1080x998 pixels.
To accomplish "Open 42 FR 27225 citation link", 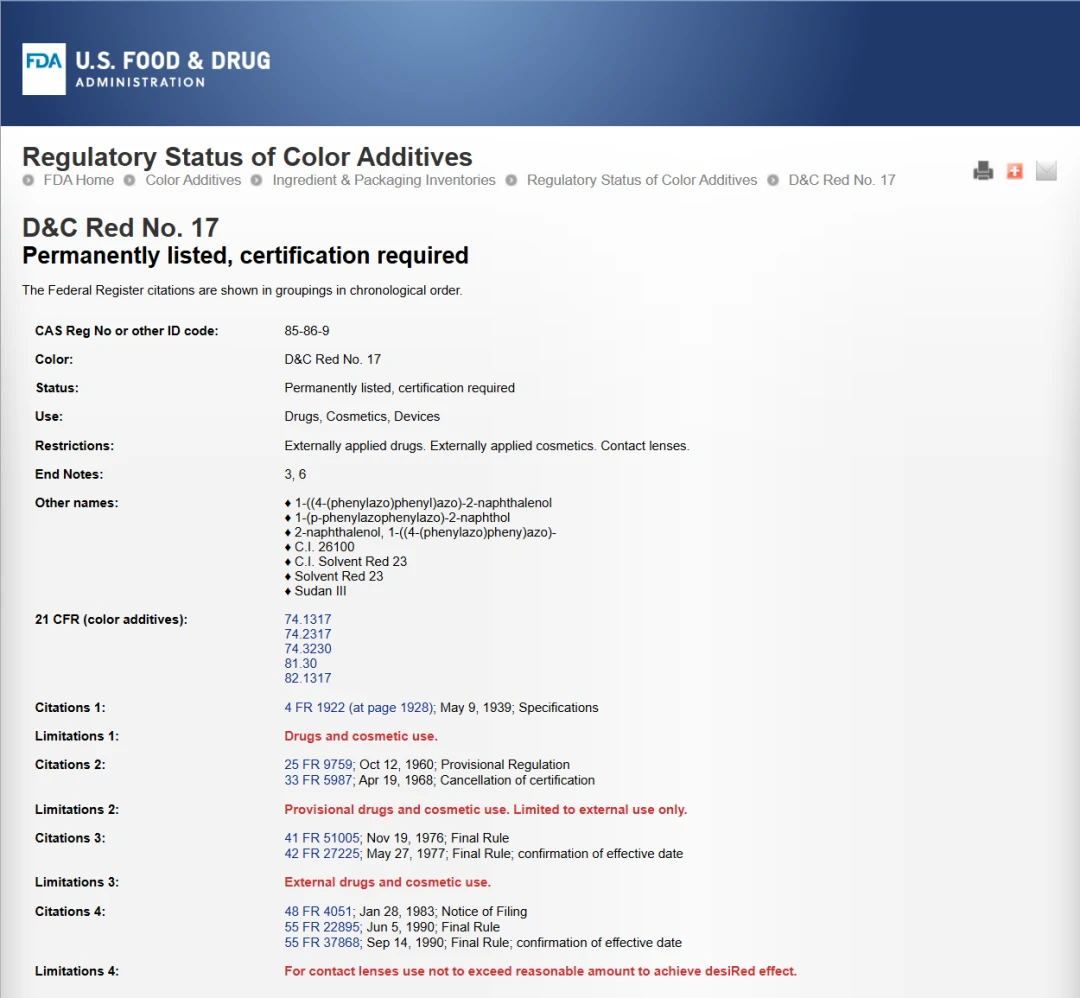I will coord(322,853).
